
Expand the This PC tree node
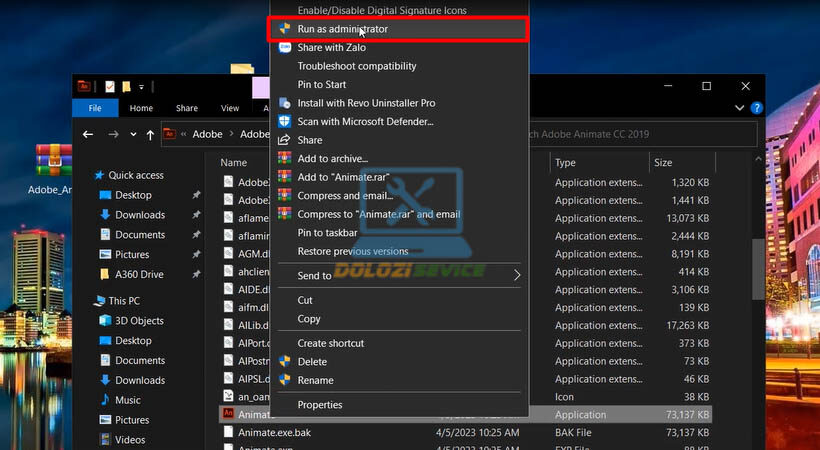(x=87, y=301)
